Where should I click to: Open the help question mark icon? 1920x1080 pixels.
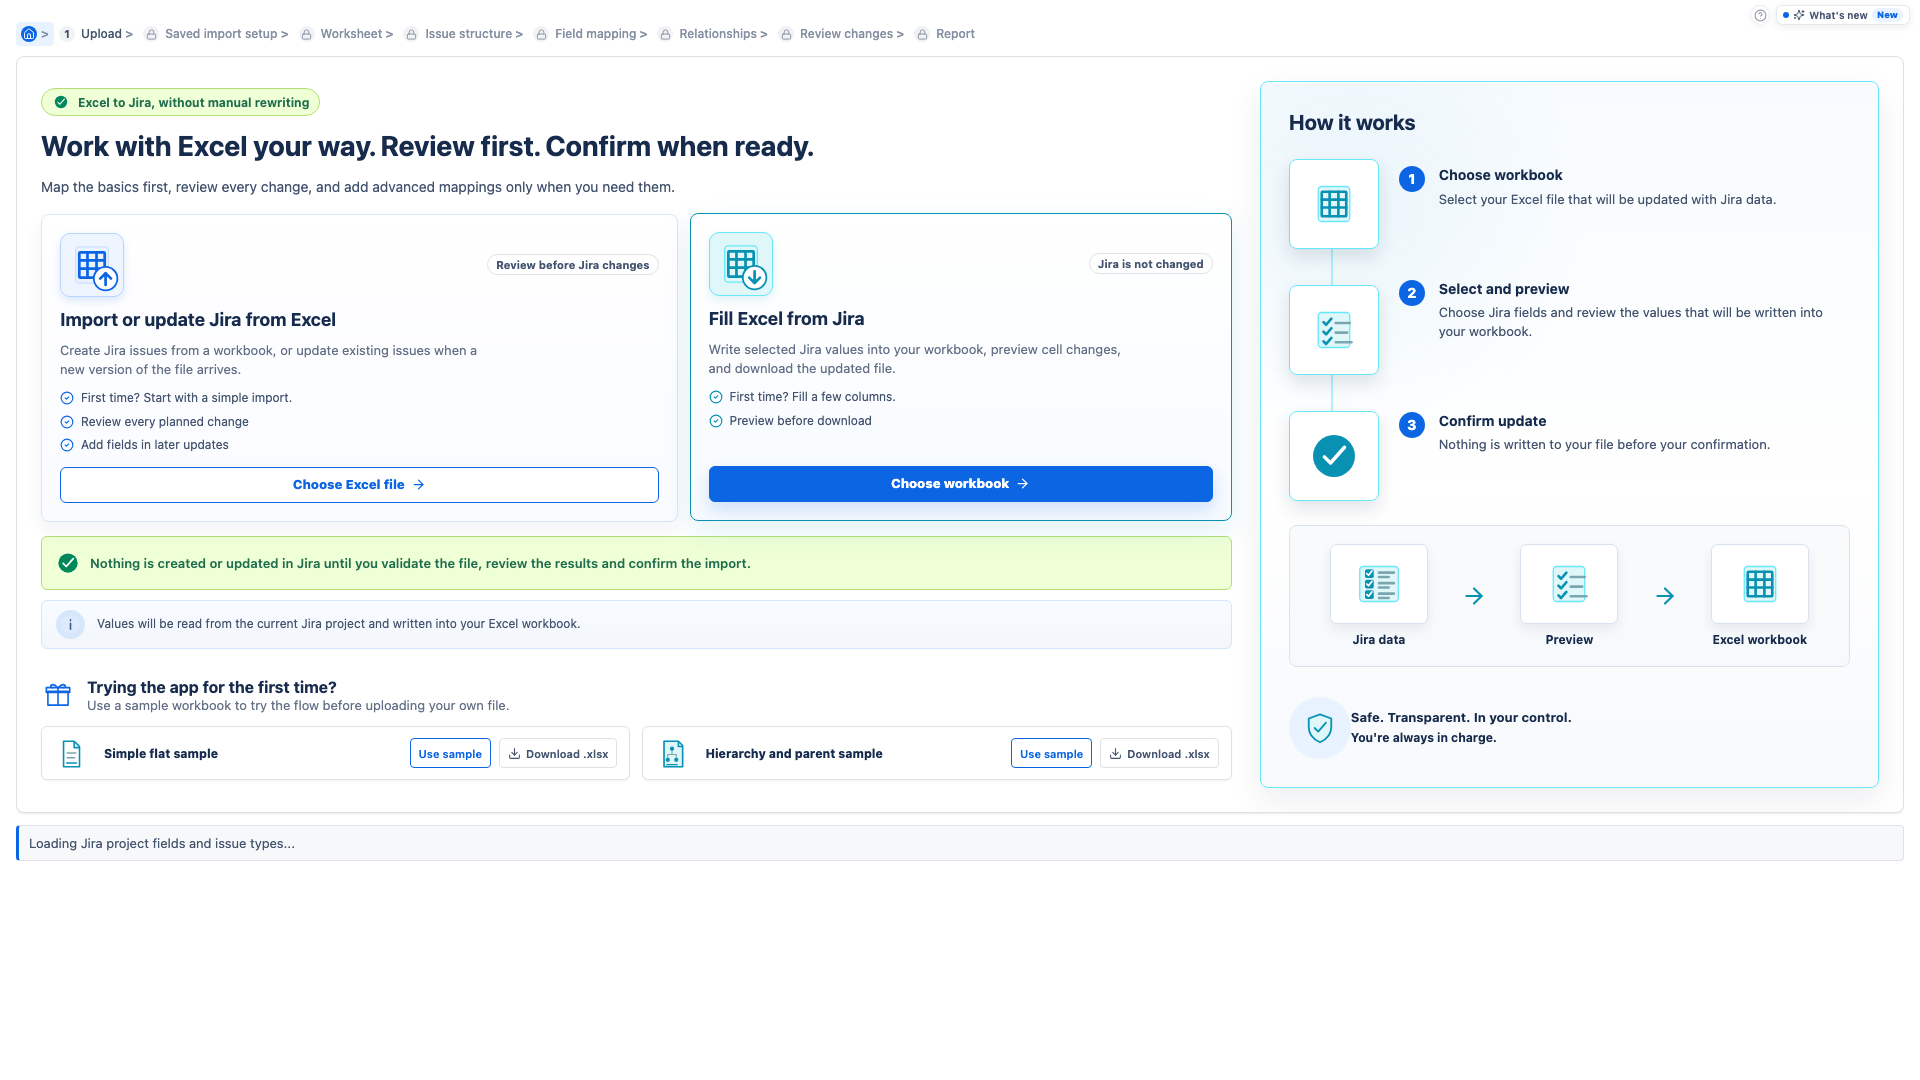1760,15
